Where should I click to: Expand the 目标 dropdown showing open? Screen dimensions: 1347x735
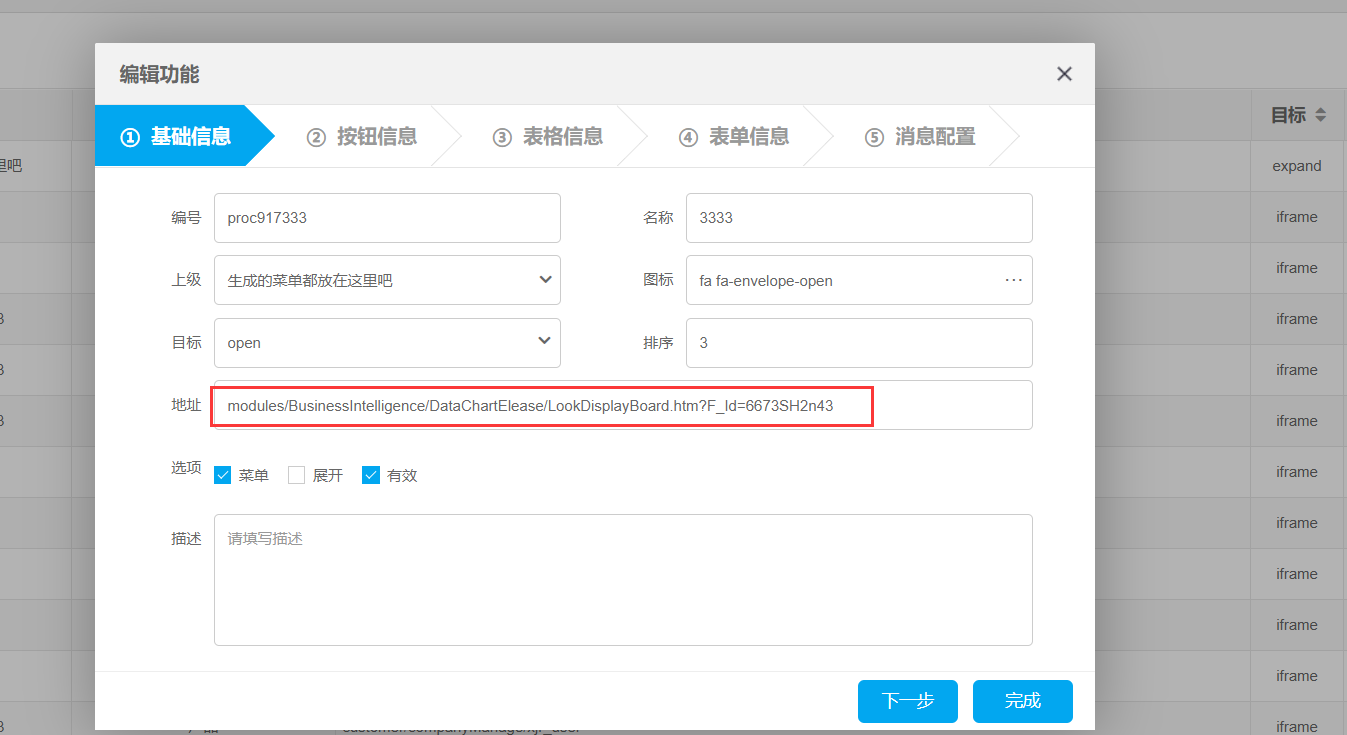[387, 343]
